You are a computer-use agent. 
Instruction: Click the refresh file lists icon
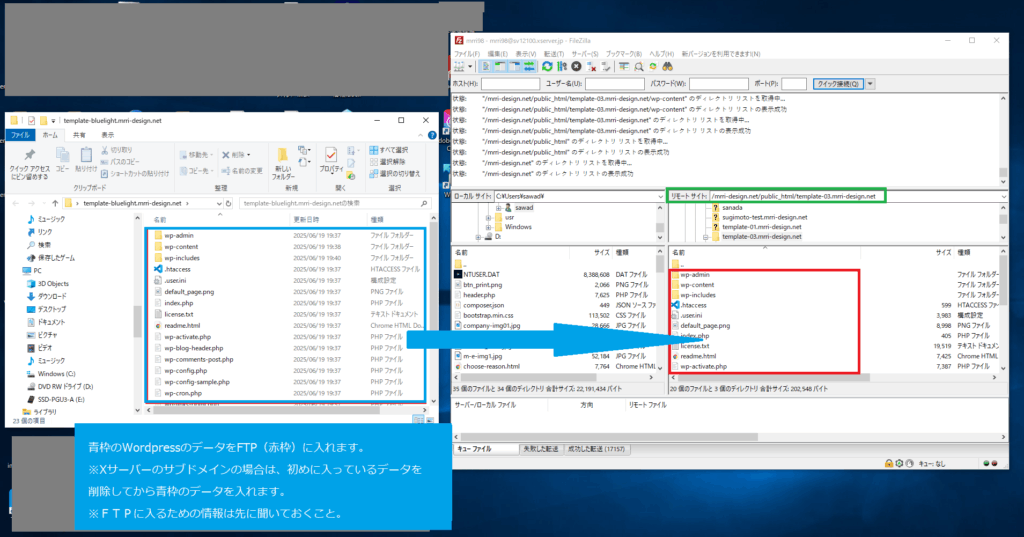tap(547, 66)
